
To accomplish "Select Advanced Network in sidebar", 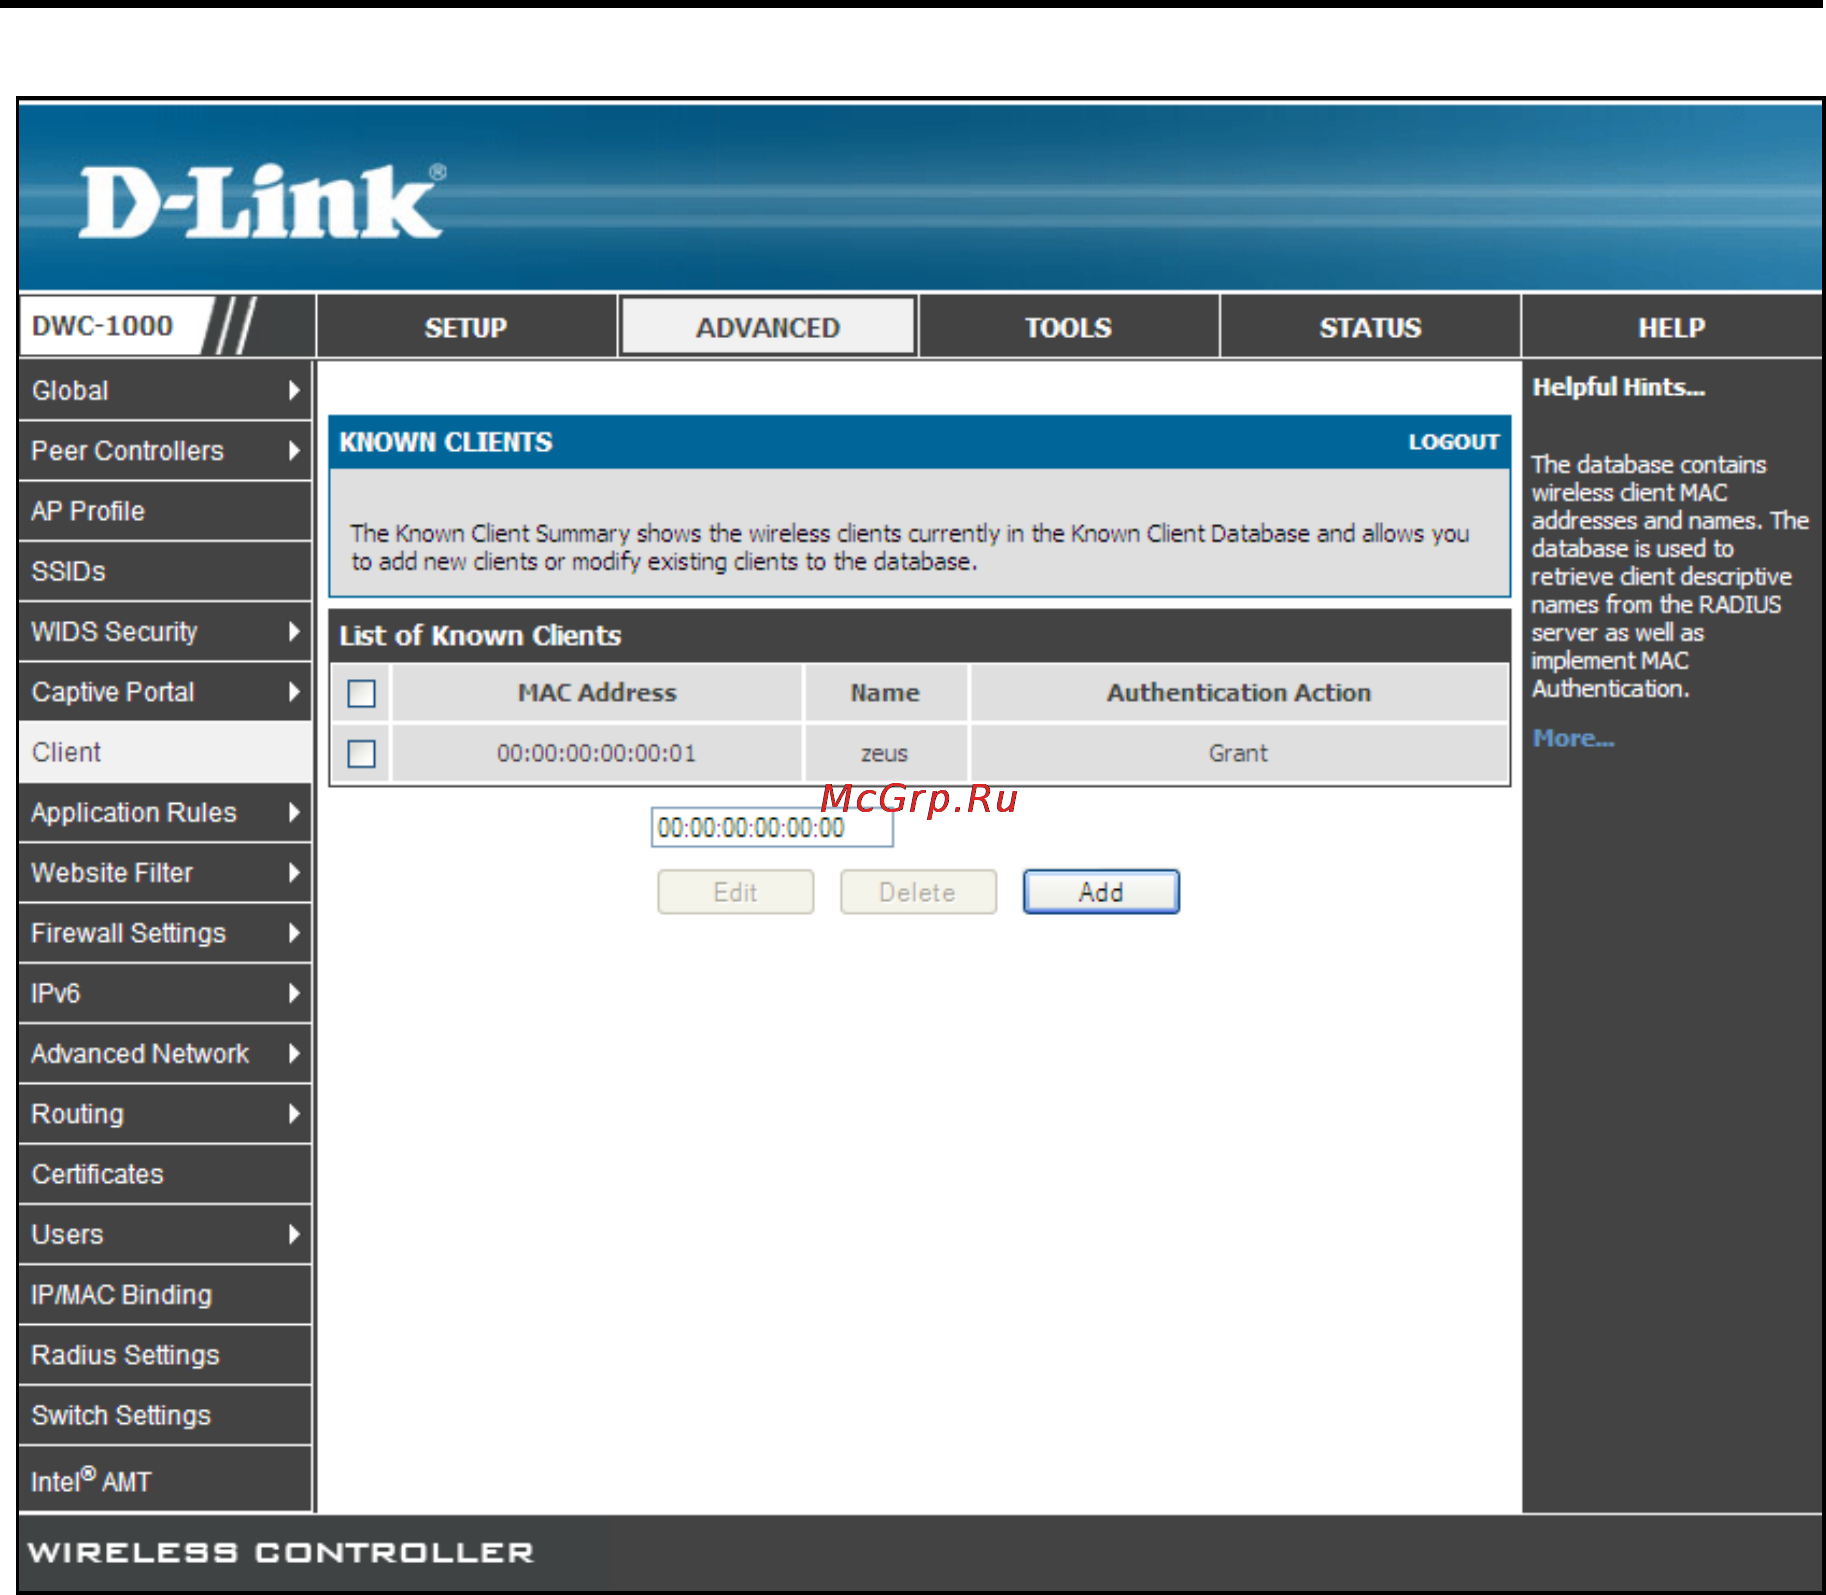I will 165,1053.
